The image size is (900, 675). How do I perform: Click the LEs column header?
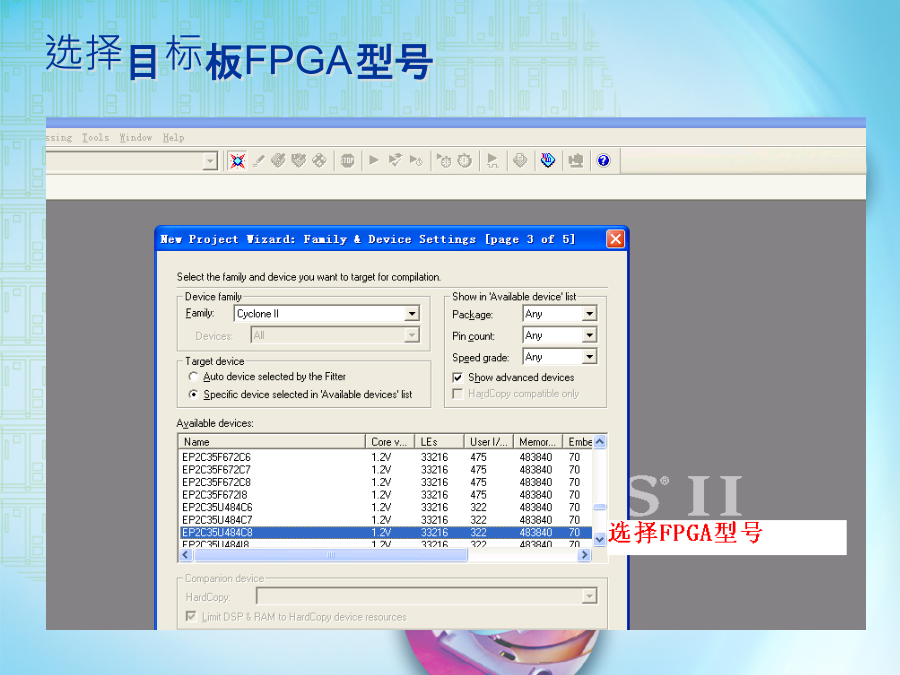coord(439,442)
